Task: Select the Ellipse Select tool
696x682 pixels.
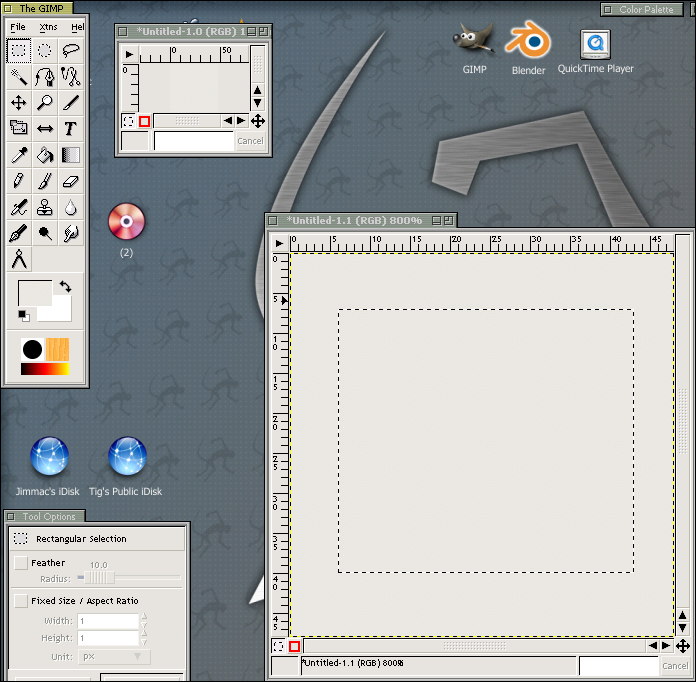Action: point(45,49)
